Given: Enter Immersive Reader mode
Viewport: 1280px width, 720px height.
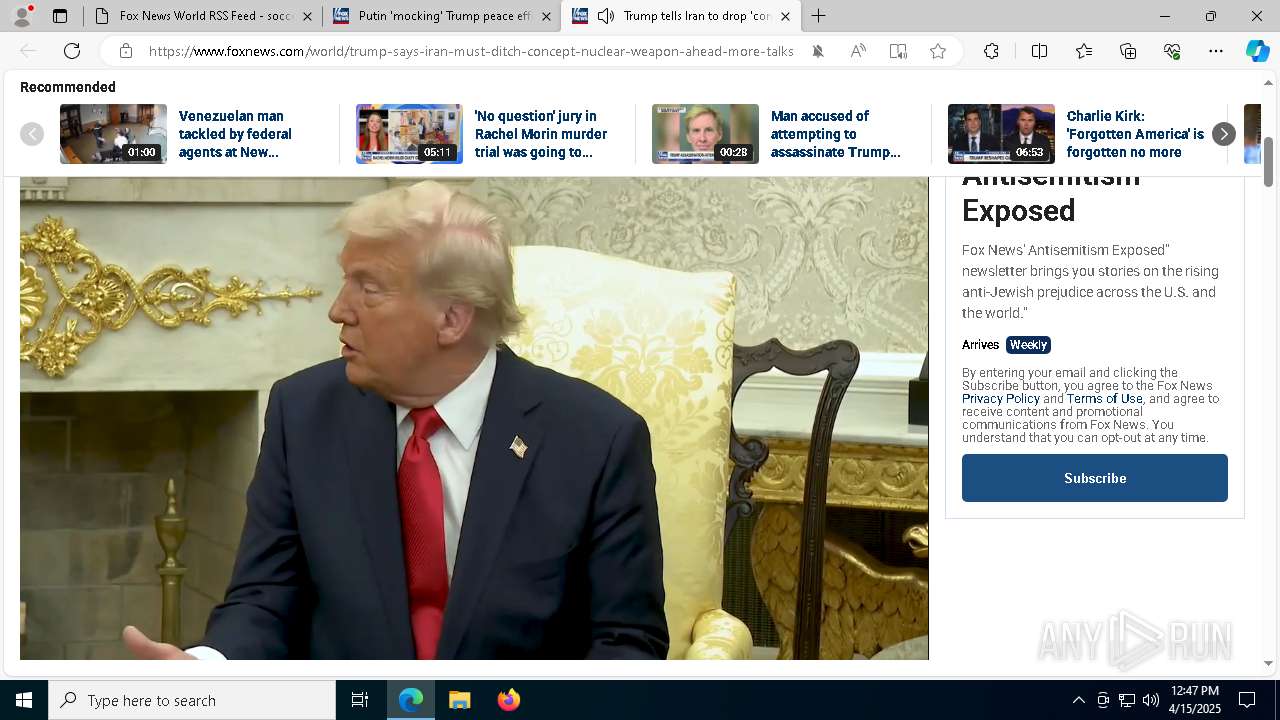Looking at the screenshot, I should click(x=898, y=51).
